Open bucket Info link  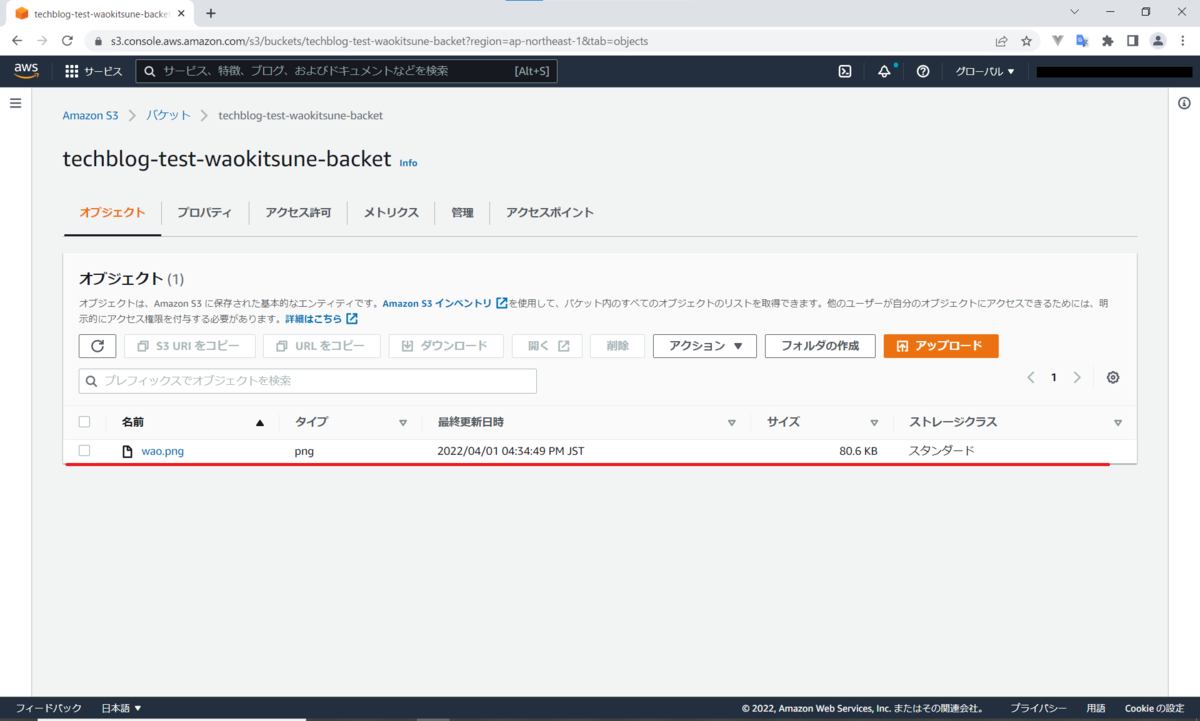408,163
